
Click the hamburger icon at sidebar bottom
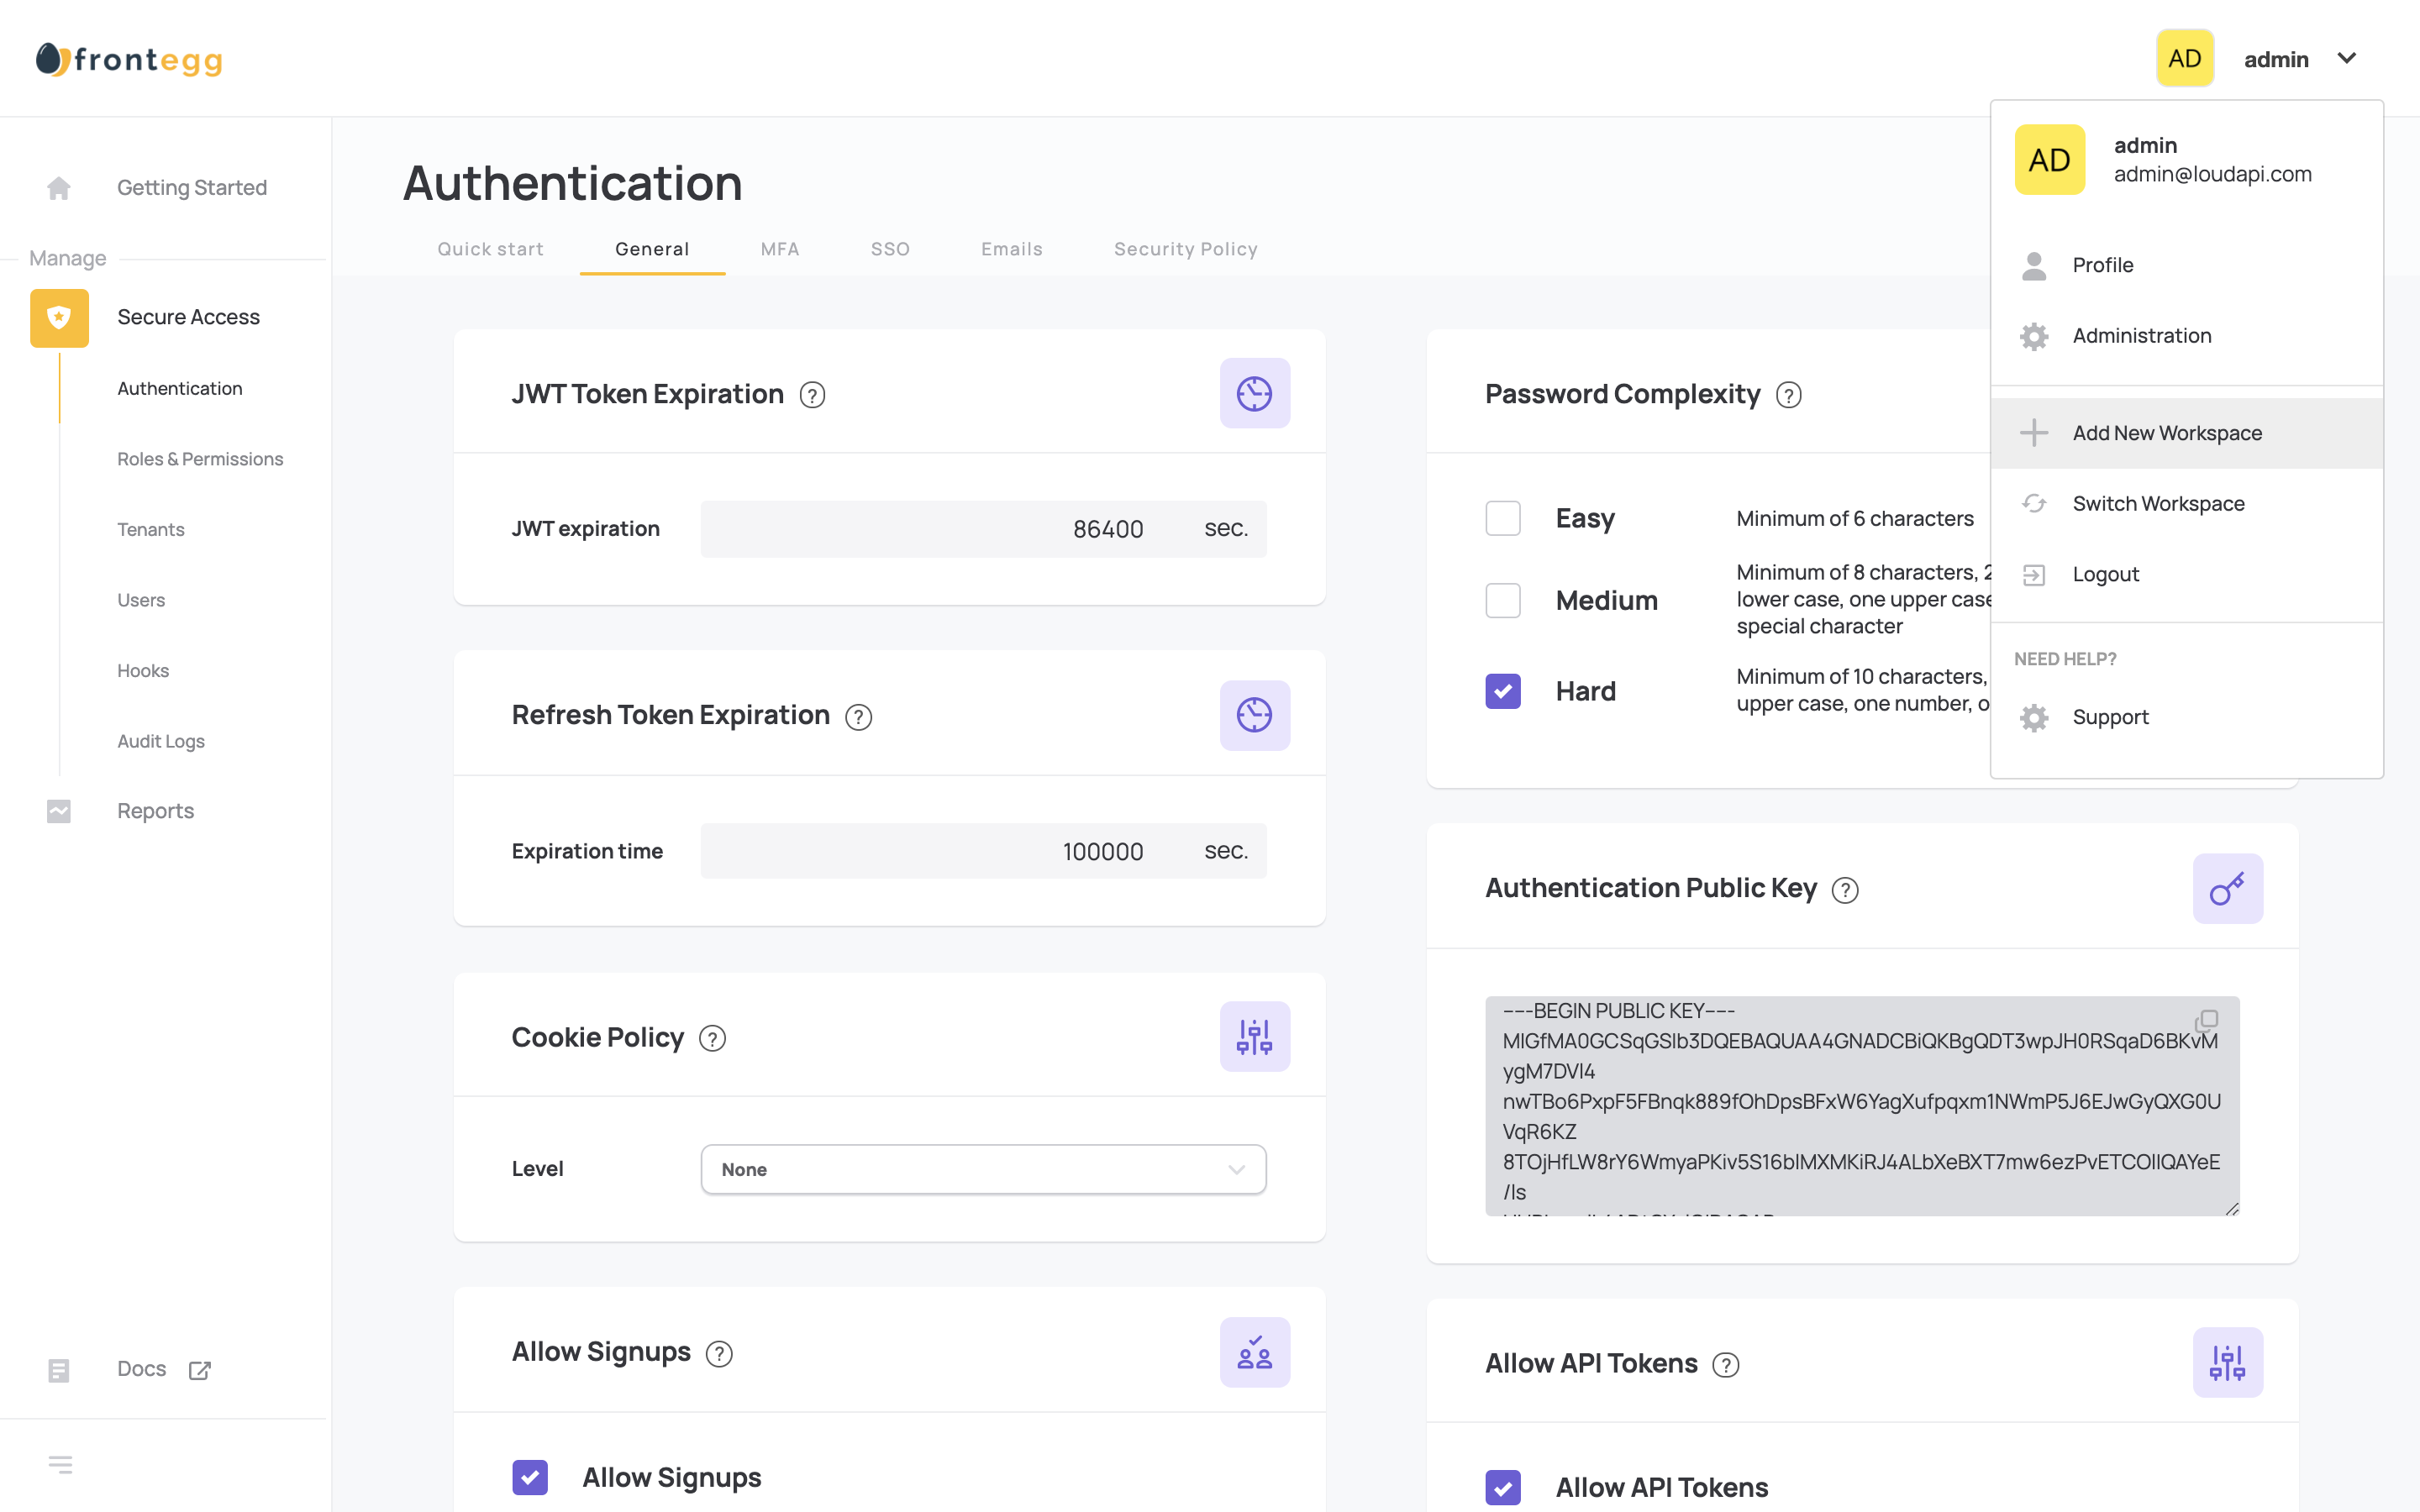point(60,1465)
